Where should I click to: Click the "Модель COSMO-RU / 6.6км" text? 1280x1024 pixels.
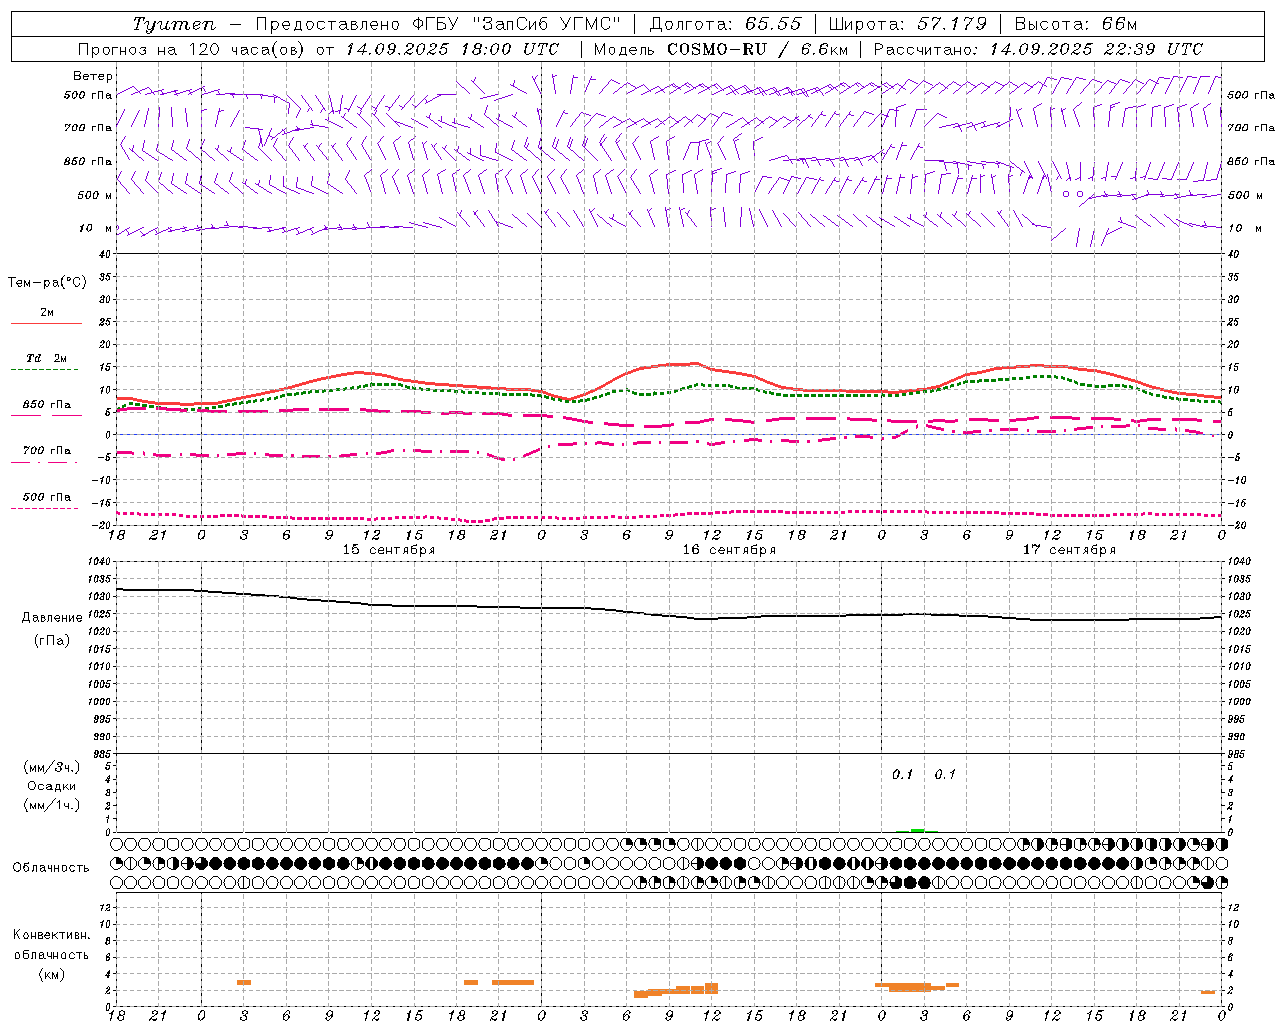coord(721,49)
